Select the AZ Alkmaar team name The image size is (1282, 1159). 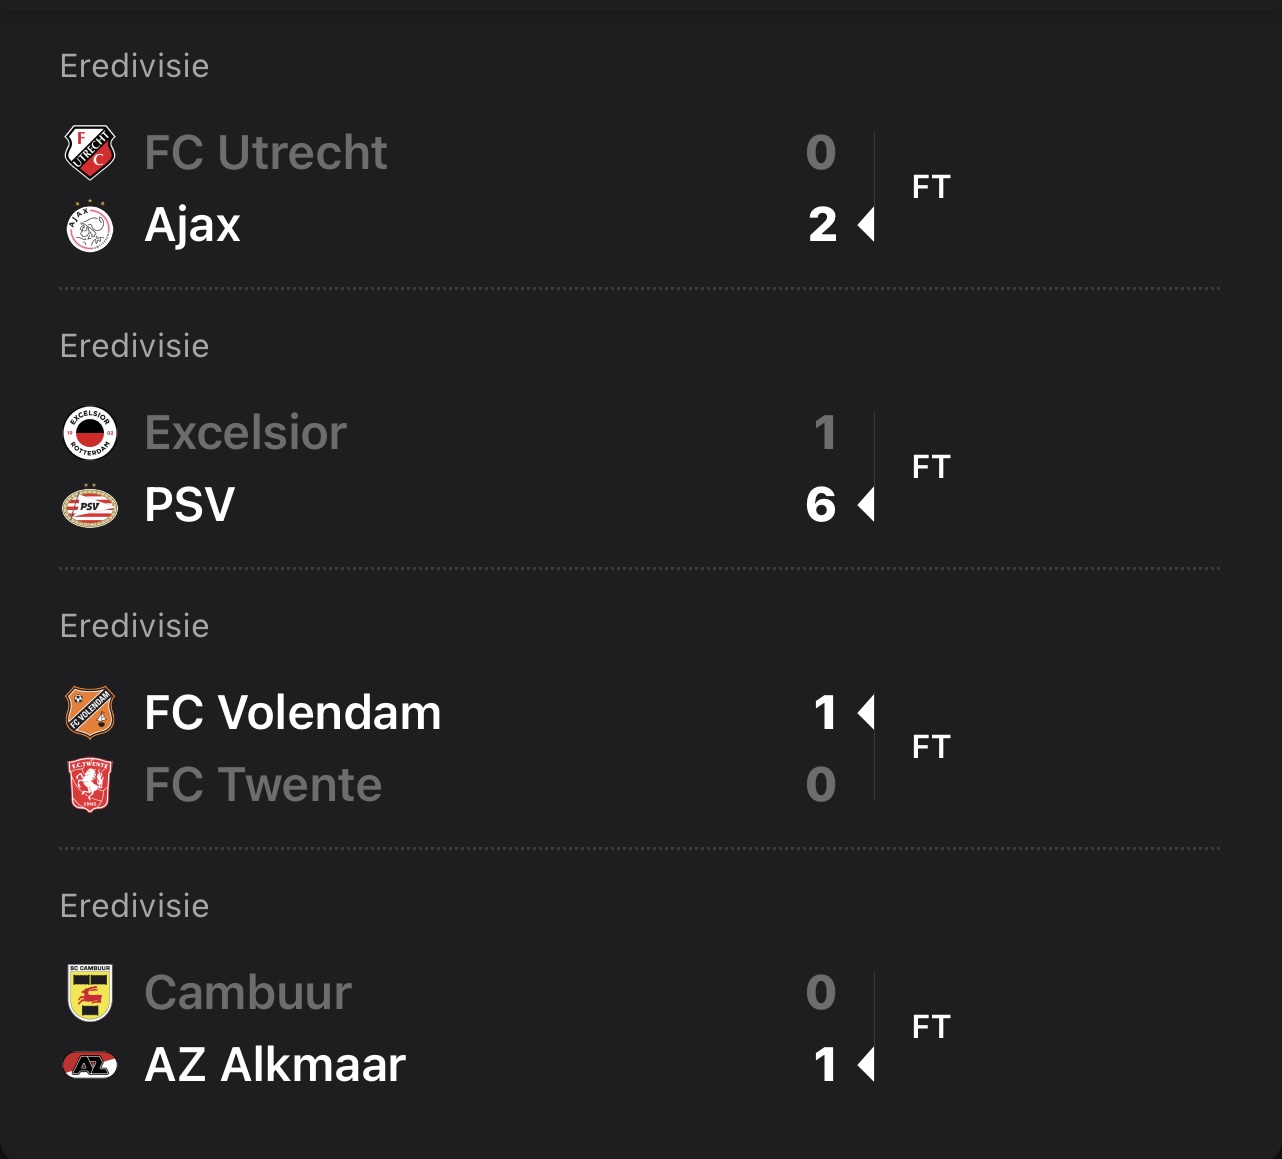tap(275, 1065)
